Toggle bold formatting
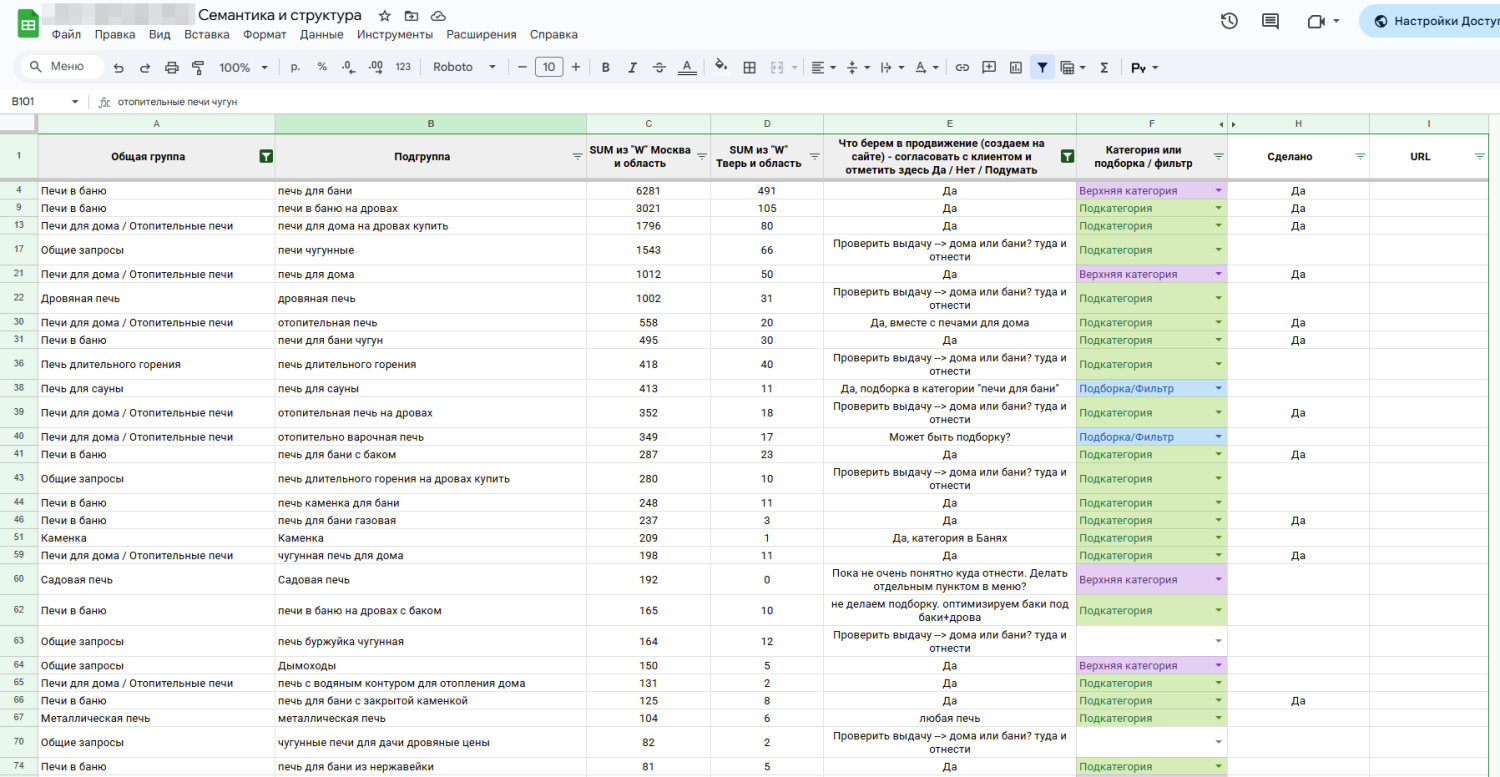This screenshot has height=777, width=1500. (605, 68)
